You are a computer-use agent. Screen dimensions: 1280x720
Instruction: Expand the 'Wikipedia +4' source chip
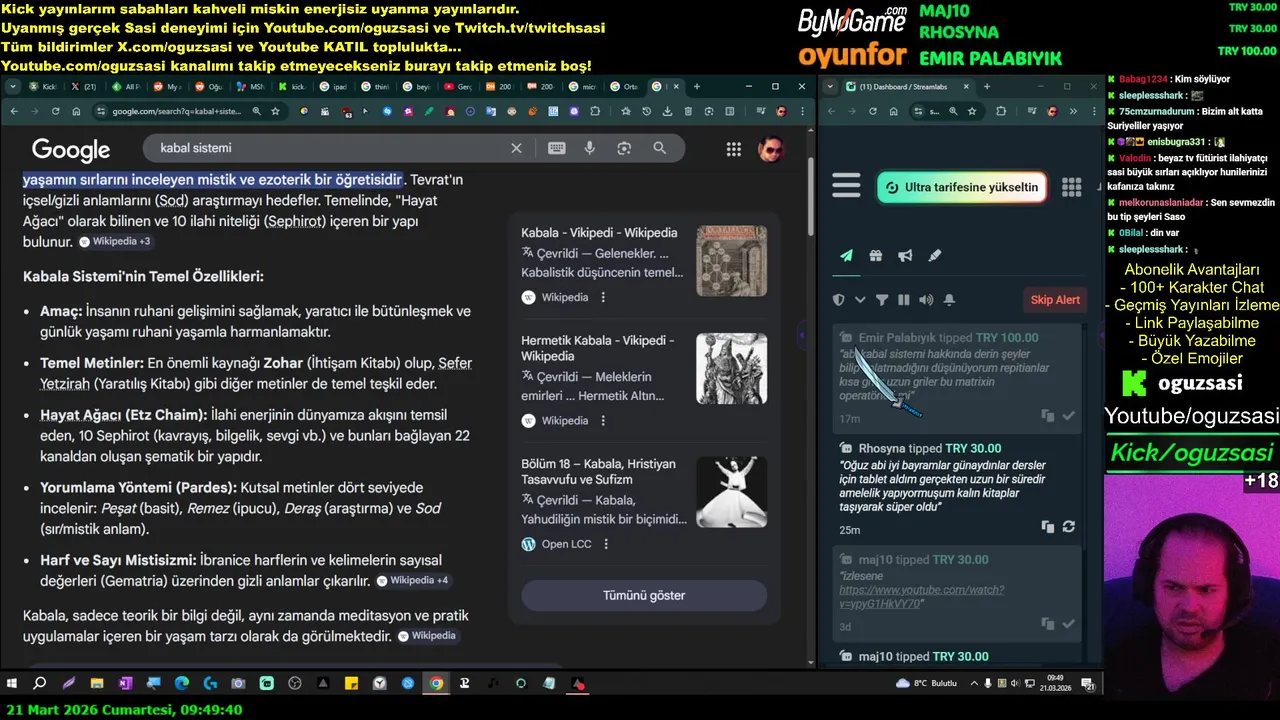(413, 581)
